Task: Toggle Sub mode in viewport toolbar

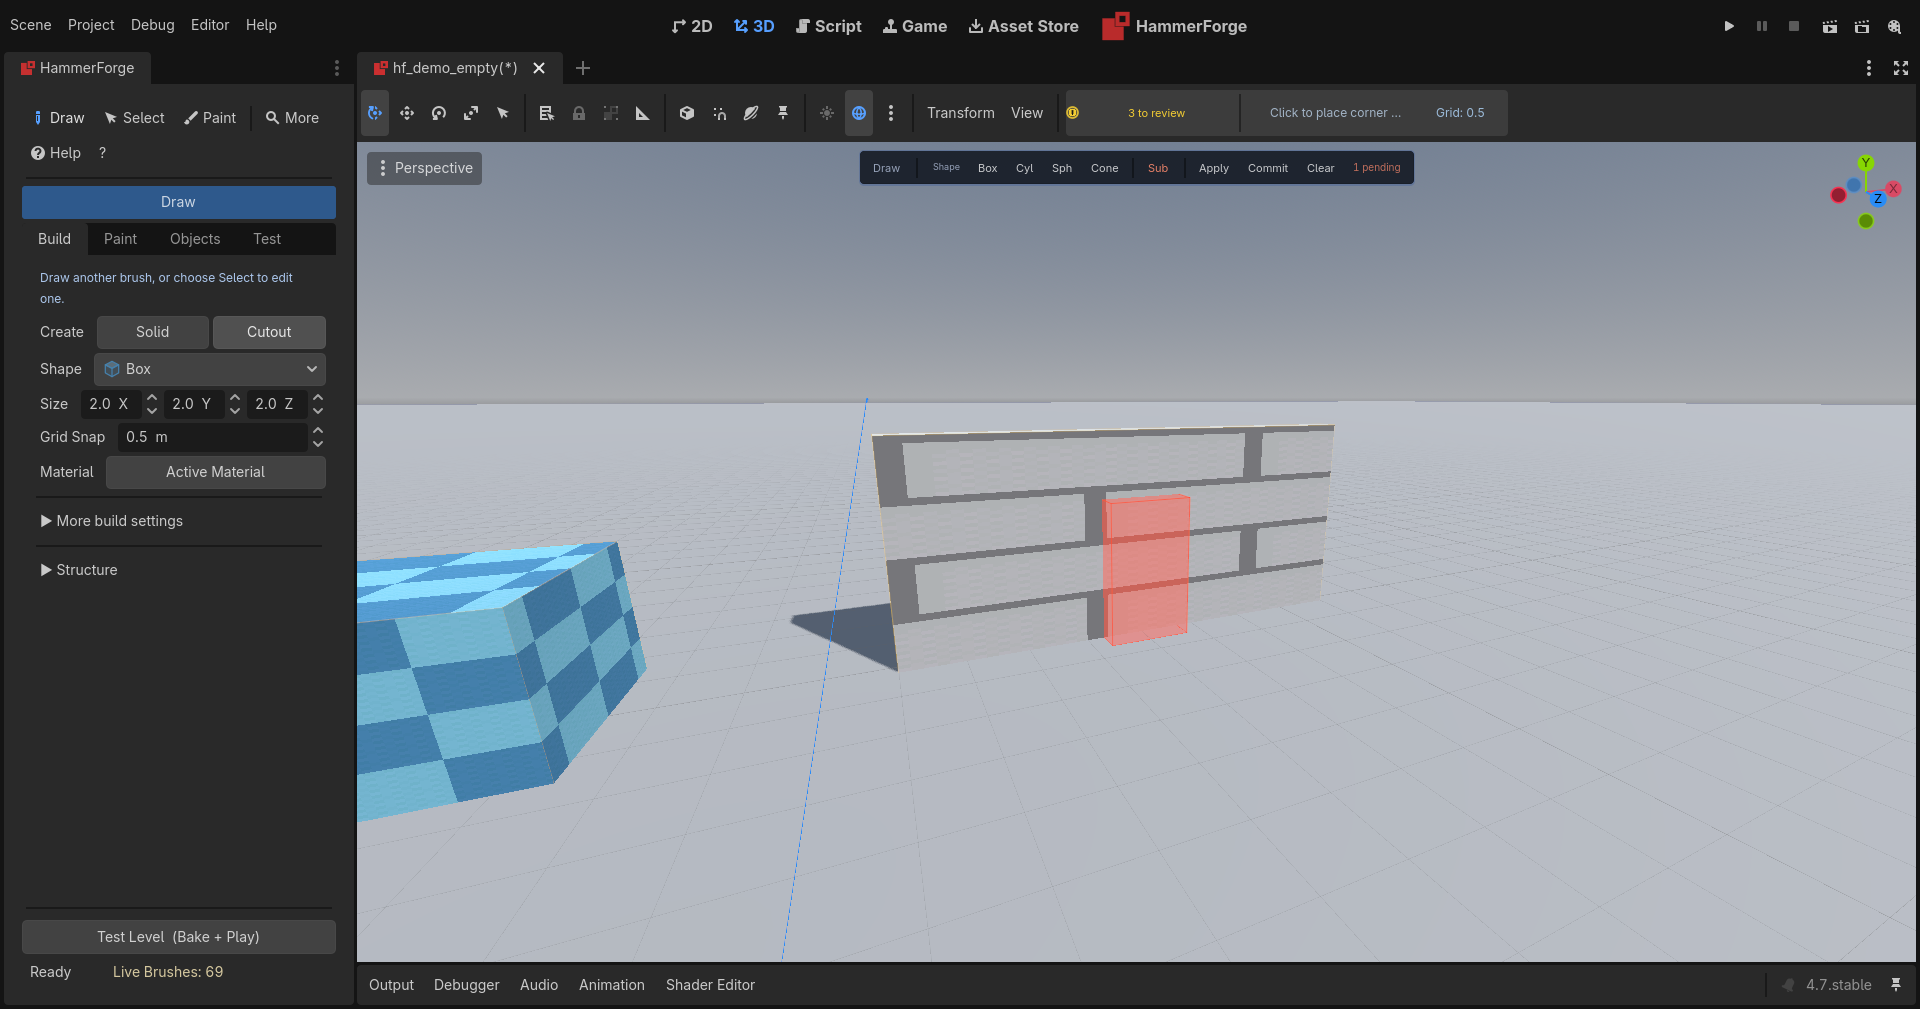Action: click(x=1158, y=168)
